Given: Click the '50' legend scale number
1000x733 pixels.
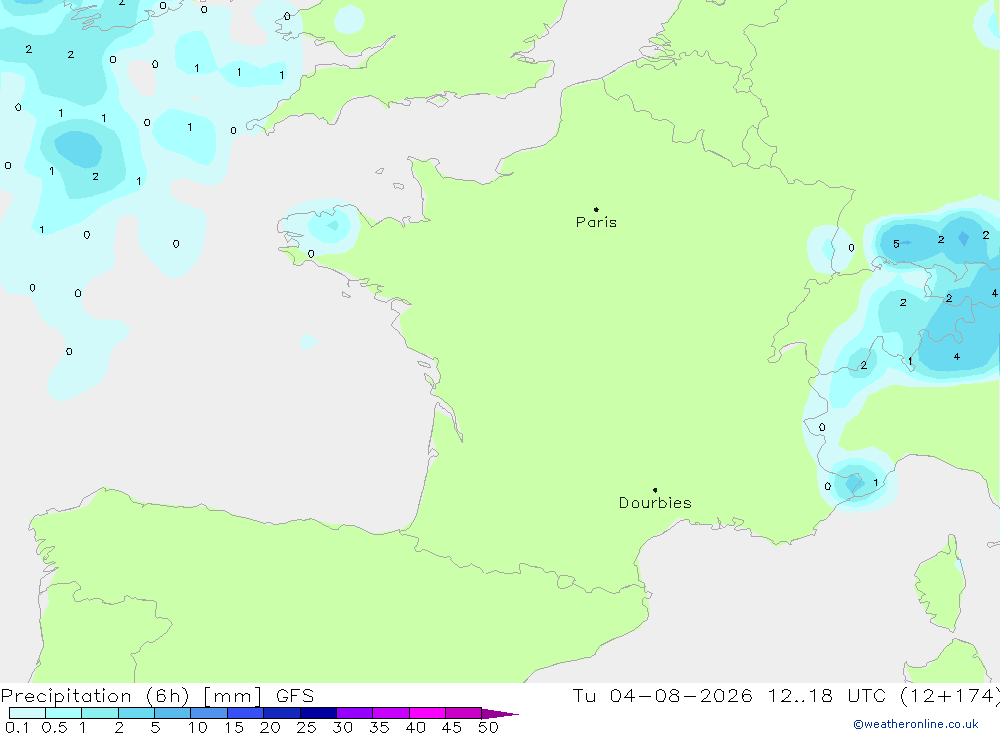Looking at the screenshot, I should [x=488, y=727].
